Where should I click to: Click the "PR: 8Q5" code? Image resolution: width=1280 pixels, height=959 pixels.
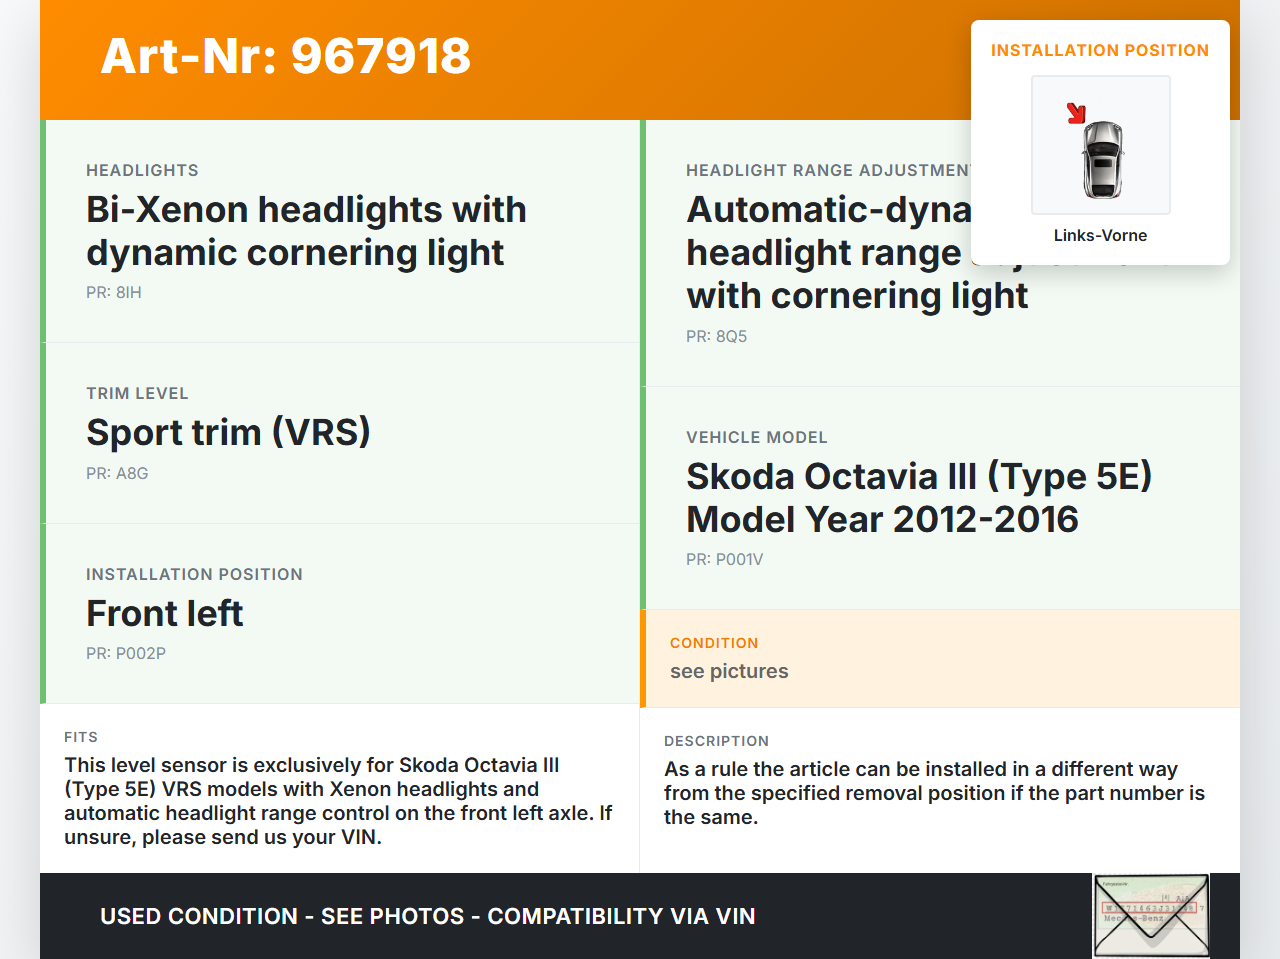(717, 337)
